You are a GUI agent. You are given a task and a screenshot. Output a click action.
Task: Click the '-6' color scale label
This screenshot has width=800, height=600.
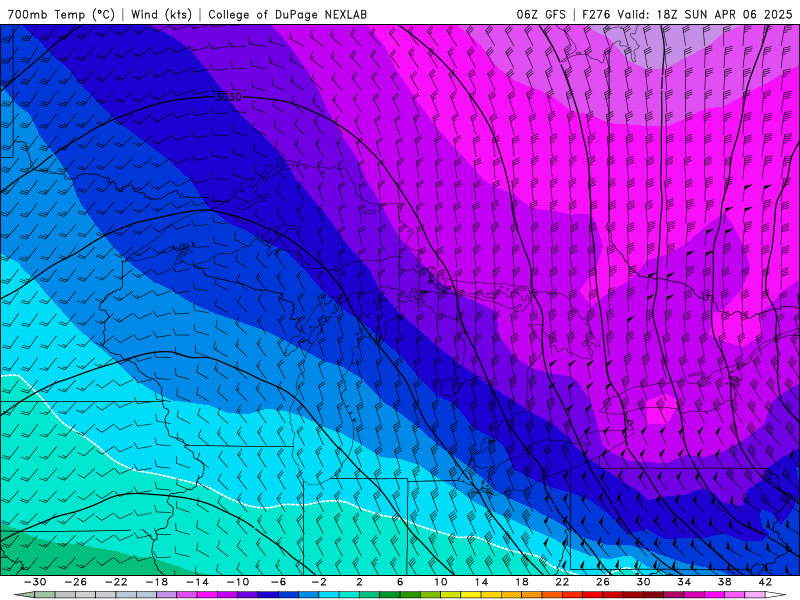coord(279,582)
